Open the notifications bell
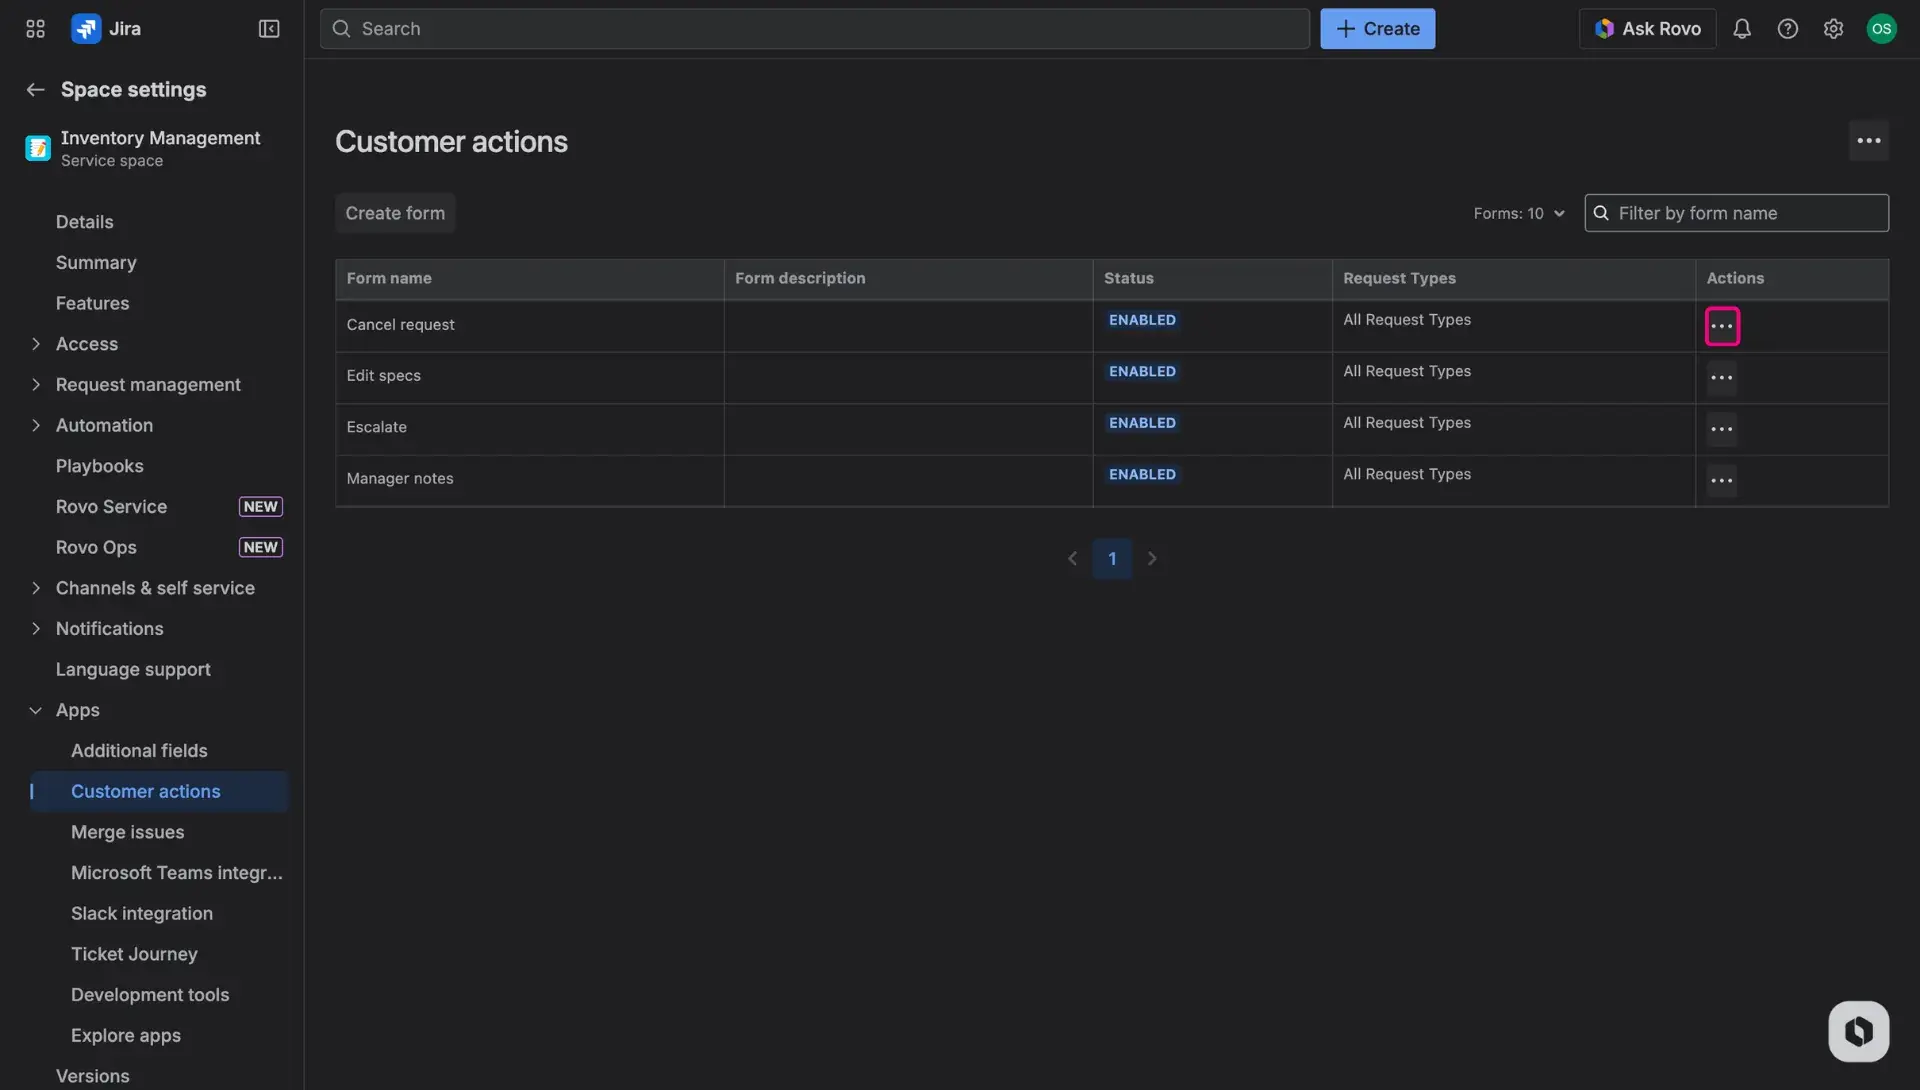 click(1742, 28)
